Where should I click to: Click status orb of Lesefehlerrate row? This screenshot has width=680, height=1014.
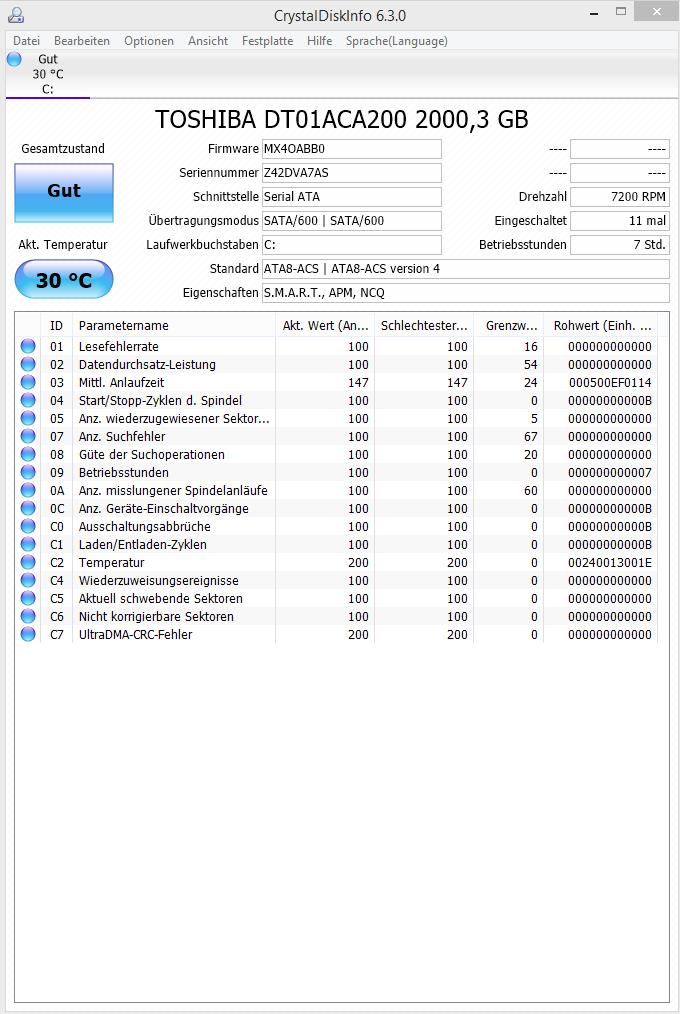[28, 346]
